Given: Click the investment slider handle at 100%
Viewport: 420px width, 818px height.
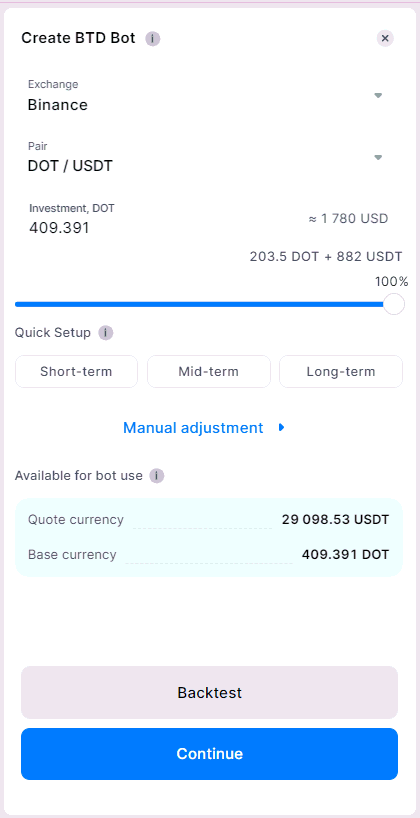Looking at the screenshot, I should pyautogui.click(x=394, y=304).
